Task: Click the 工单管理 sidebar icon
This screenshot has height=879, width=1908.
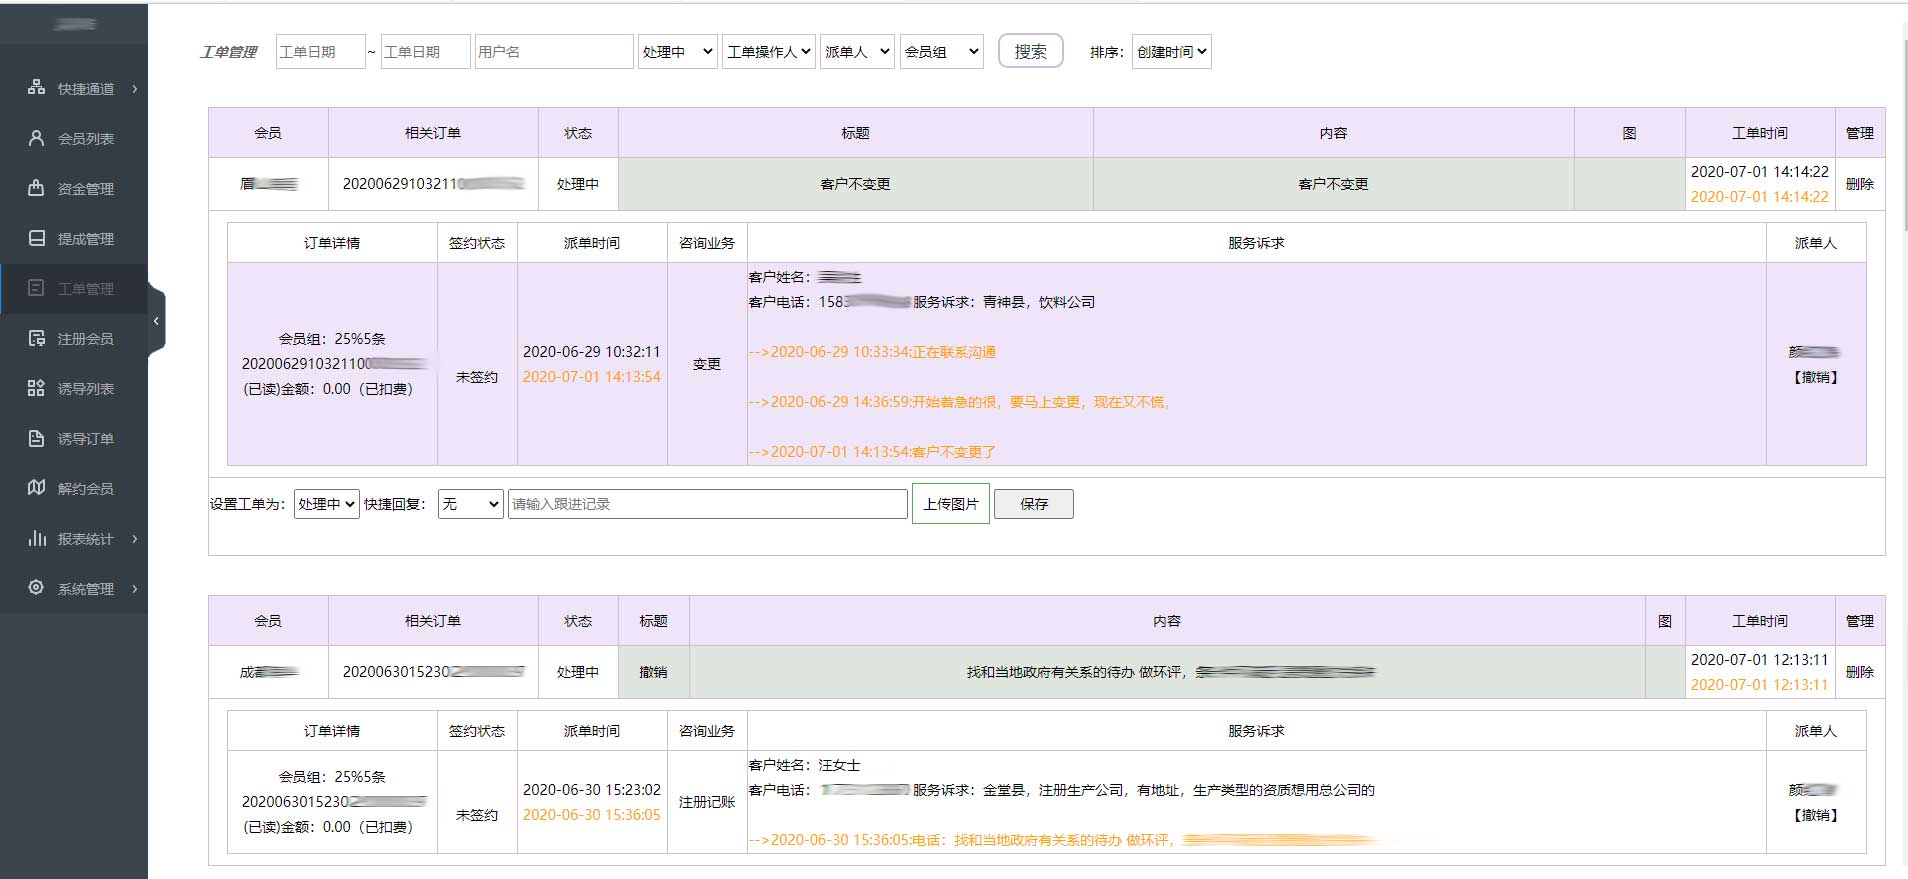Action: click(36, 288)
